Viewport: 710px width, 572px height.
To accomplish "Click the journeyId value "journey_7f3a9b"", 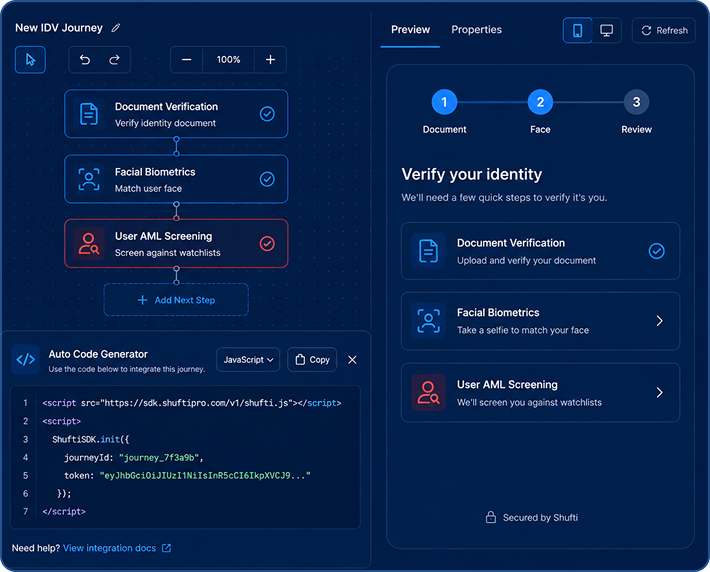I will (158, 457).
